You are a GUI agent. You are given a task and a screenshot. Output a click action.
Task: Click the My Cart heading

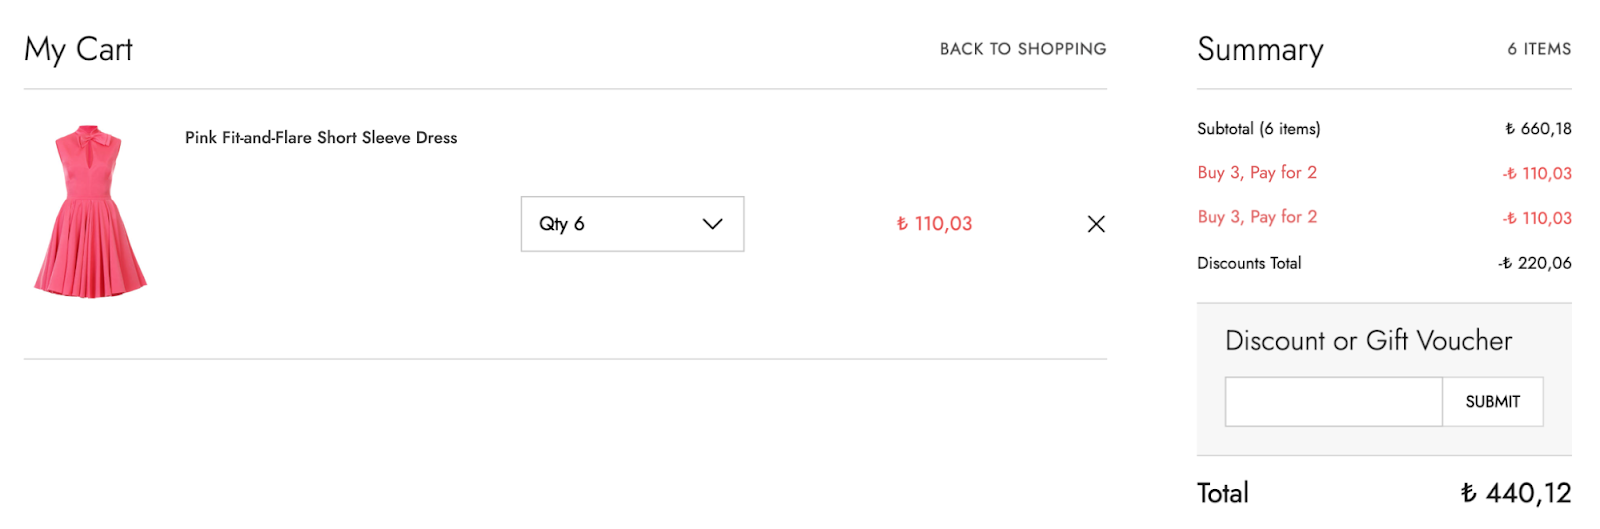click(x=78, y=49)
